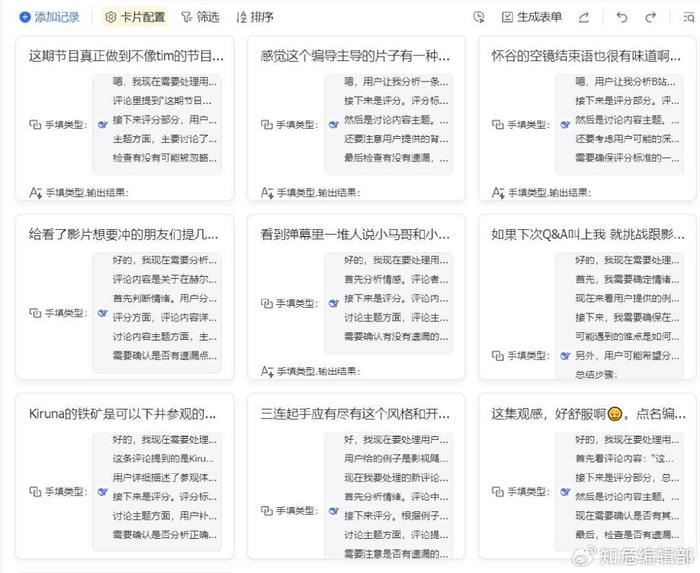Screen dimensions: 700x573
Task: Click 手填类型 field icon in 如果下次Q&A card
Action: click(498, 356)
